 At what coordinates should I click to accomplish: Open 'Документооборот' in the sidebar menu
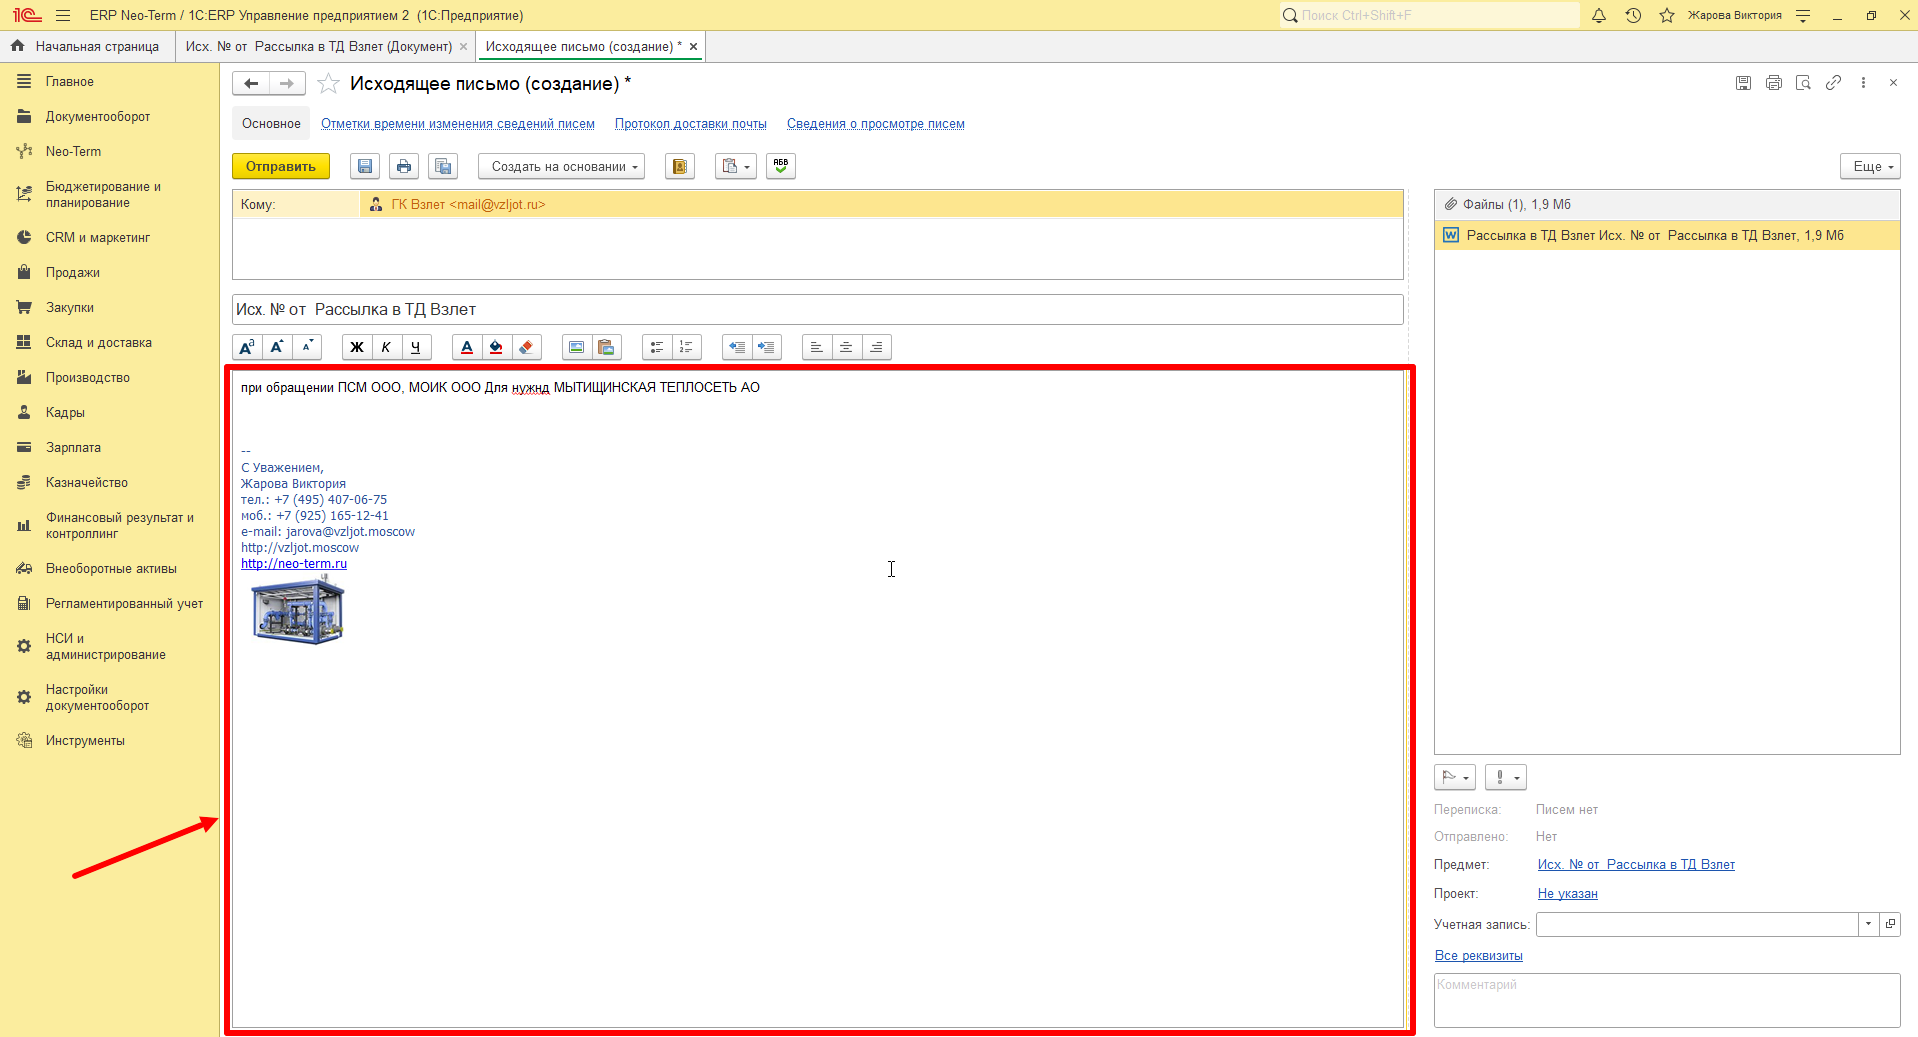coord(98,117)
